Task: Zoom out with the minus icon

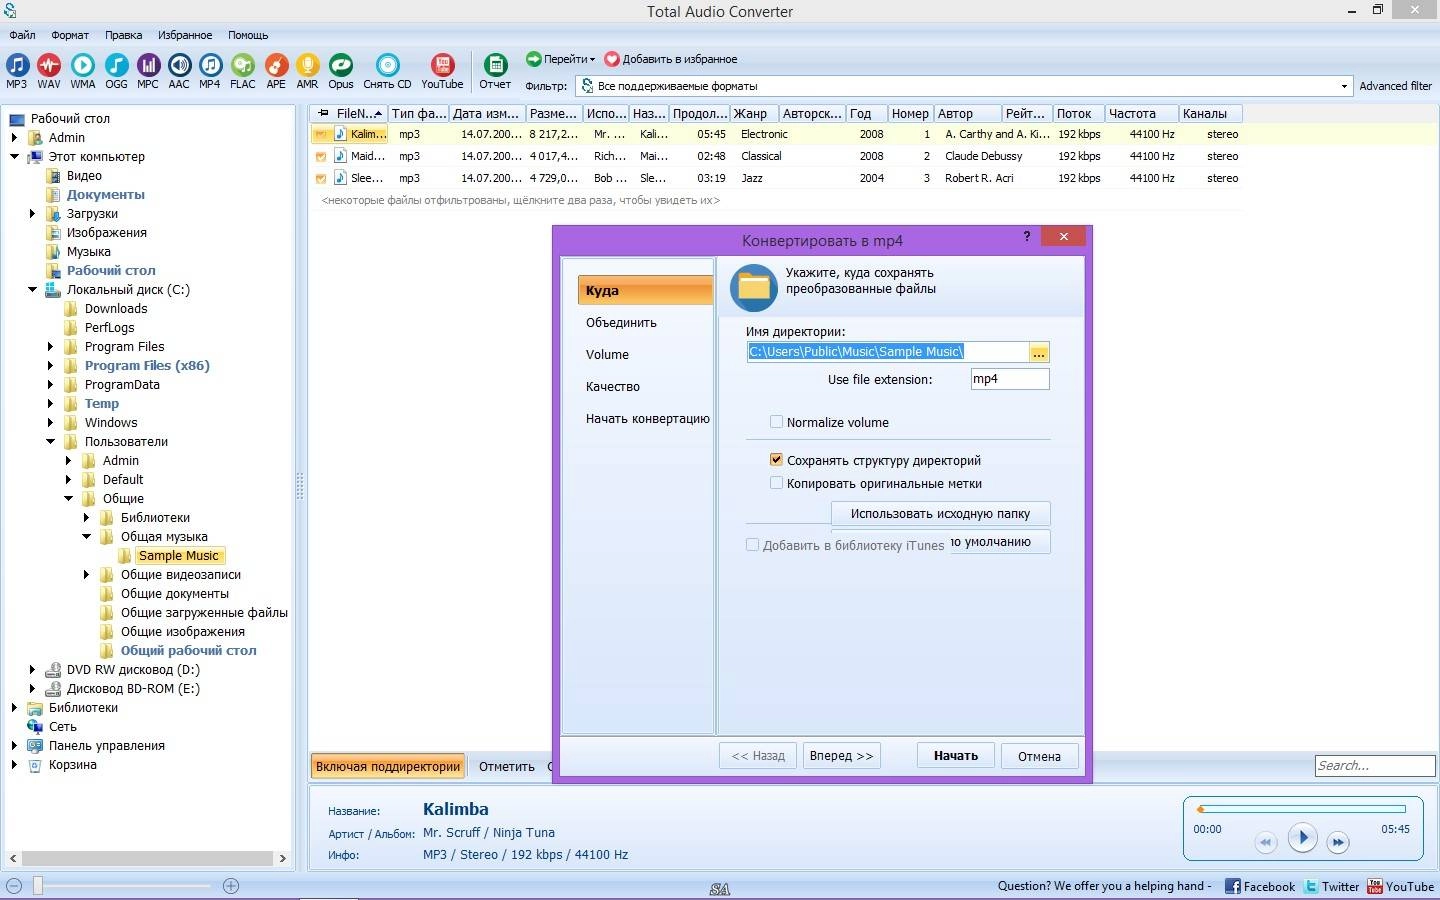Action: pos(14,886)
